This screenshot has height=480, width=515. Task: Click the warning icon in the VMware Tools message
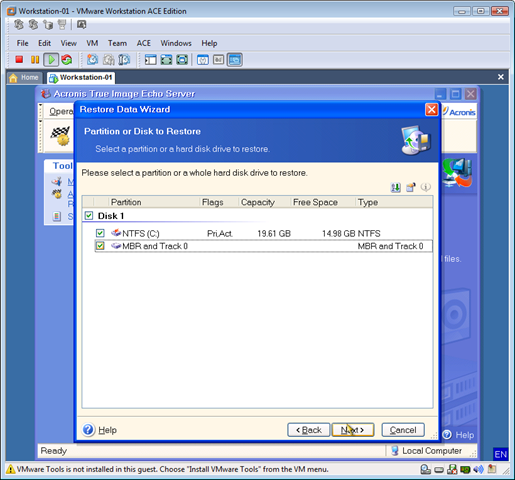[x=10, y=469]
